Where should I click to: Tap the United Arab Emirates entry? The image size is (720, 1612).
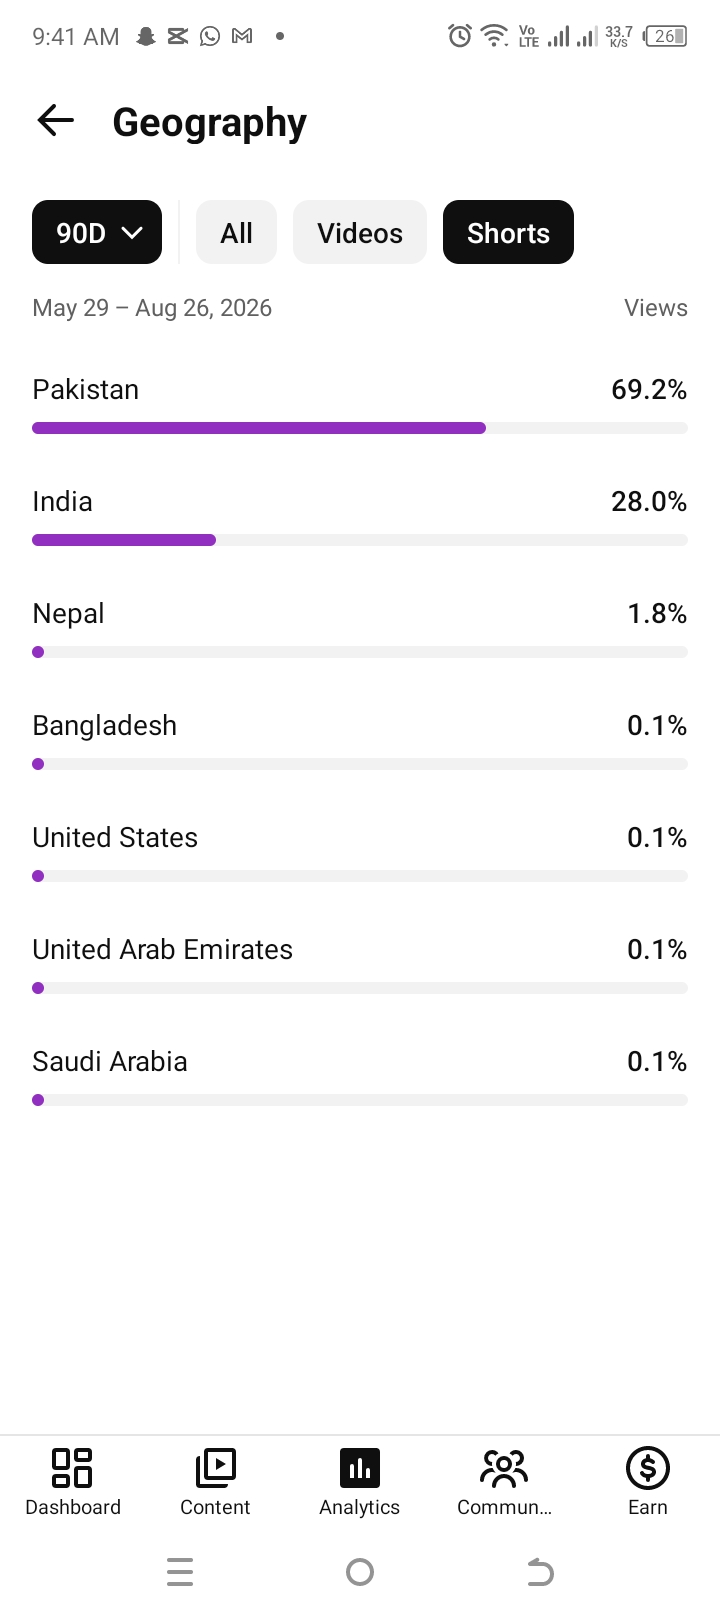360,964
